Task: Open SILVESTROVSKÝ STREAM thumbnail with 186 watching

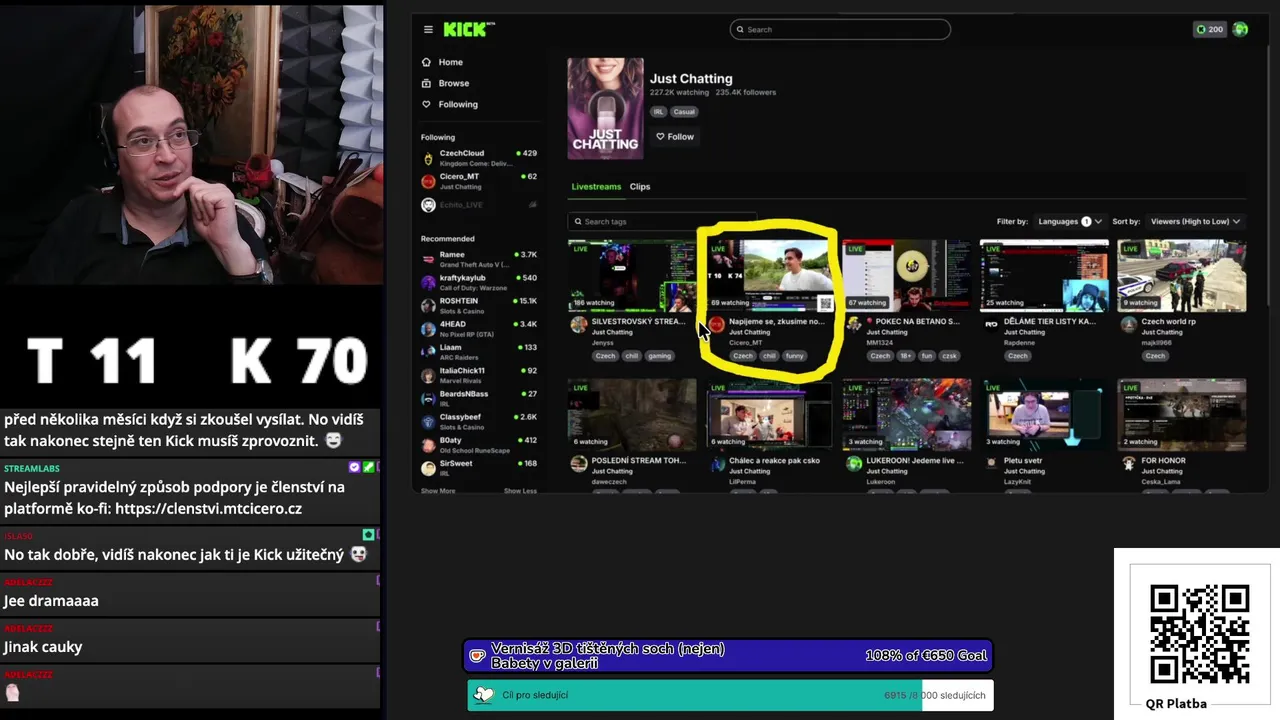Action: [631, 276]
